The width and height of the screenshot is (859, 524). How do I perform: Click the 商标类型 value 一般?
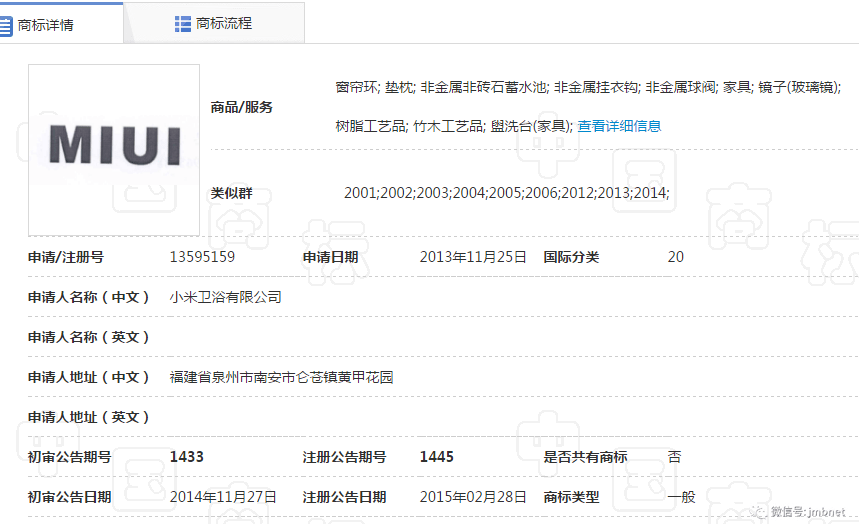(x=682, y=497)
